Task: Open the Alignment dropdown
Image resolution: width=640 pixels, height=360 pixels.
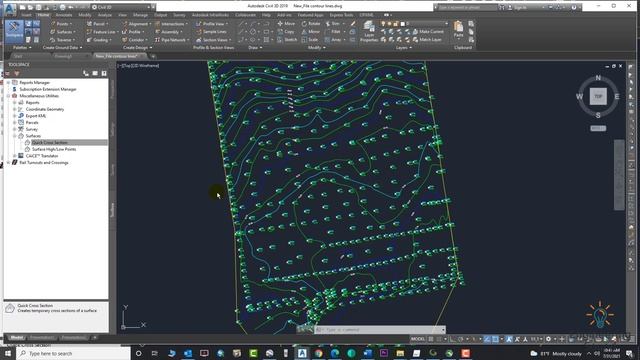Action: click(x=137, y=24)
